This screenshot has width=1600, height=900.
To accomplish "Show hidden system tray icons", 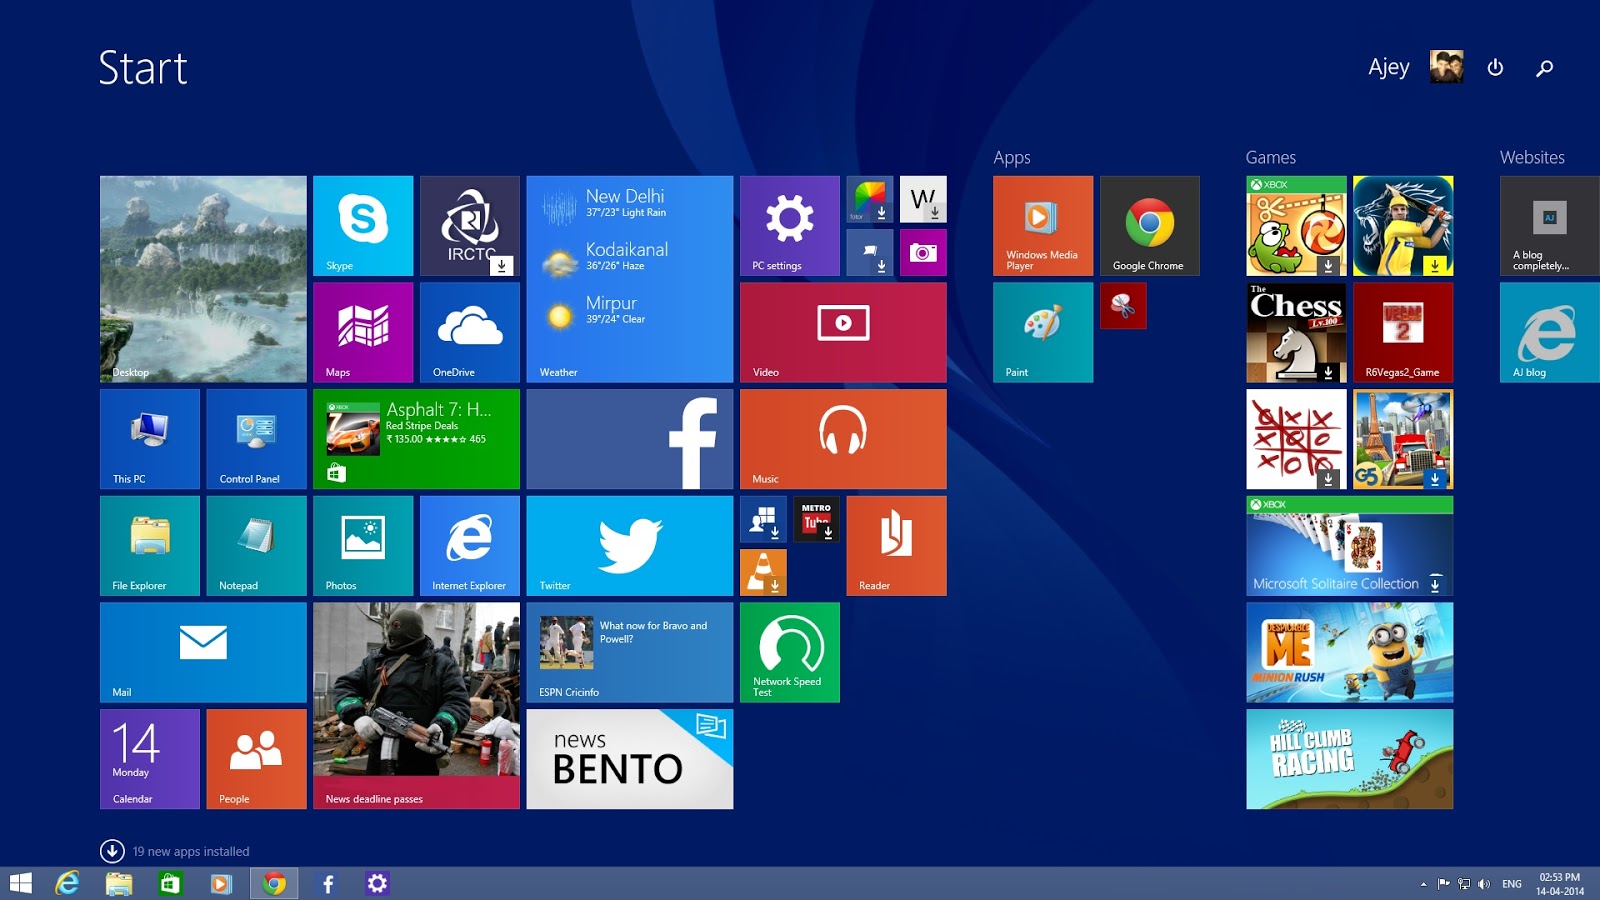I will 1423,884.
